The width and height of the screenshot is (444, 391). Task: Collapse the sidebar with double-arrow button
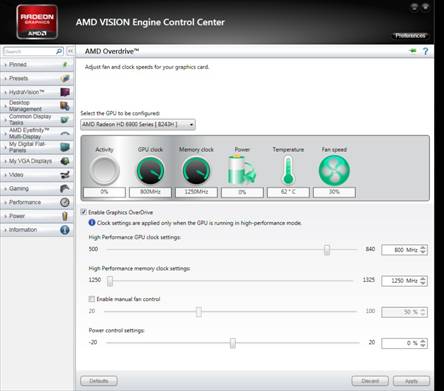pos(70,51)
